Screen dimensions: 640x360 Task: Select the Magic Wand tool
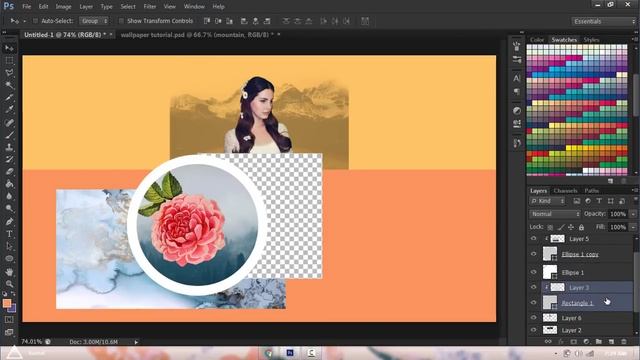coord(9,85)
